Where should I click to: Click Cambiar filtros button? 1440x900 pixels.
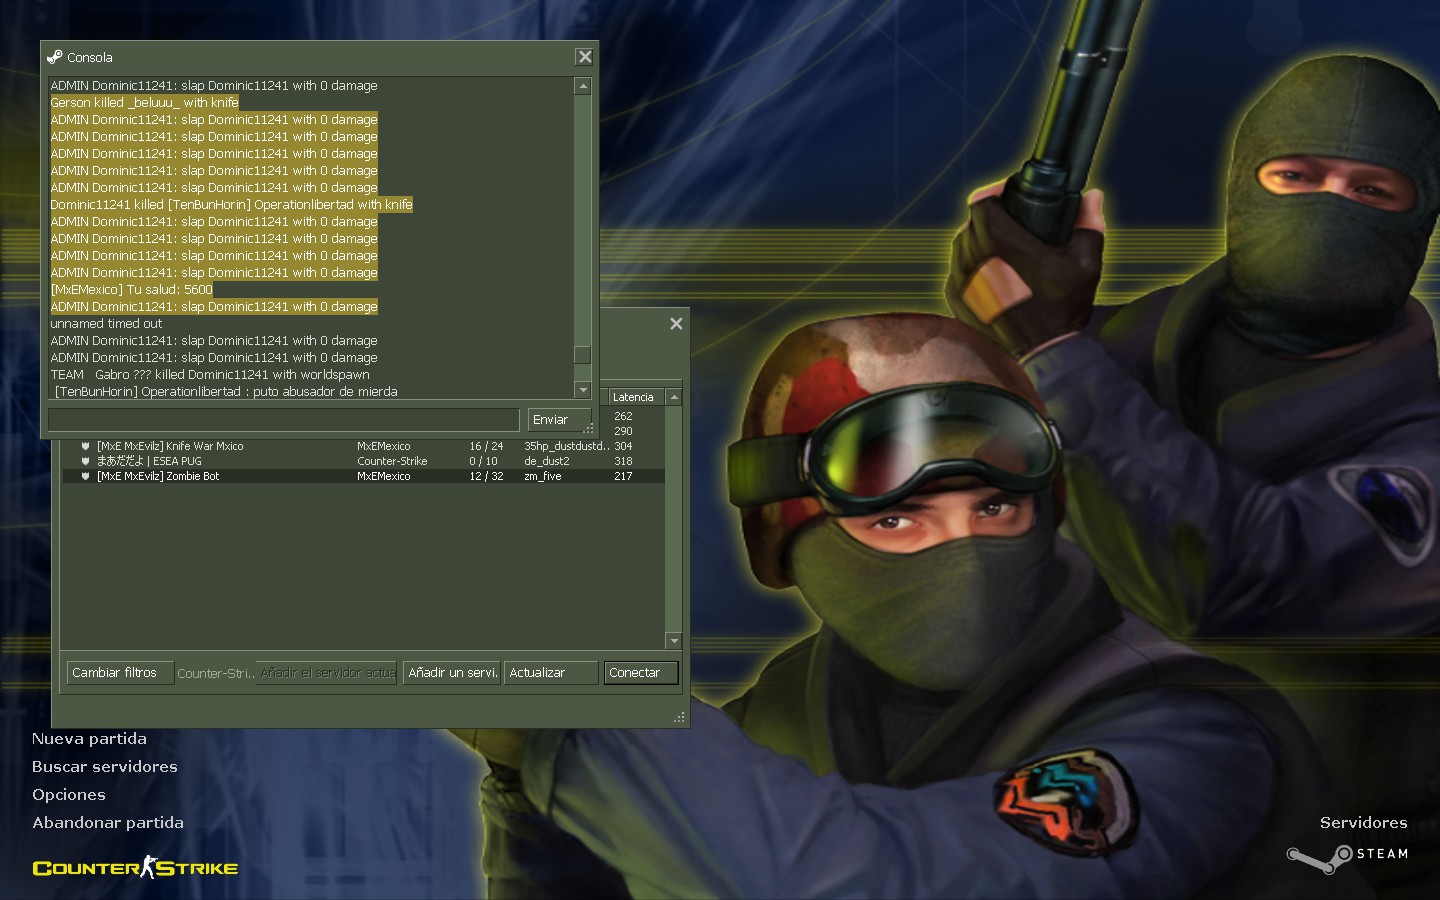point(120,673)
